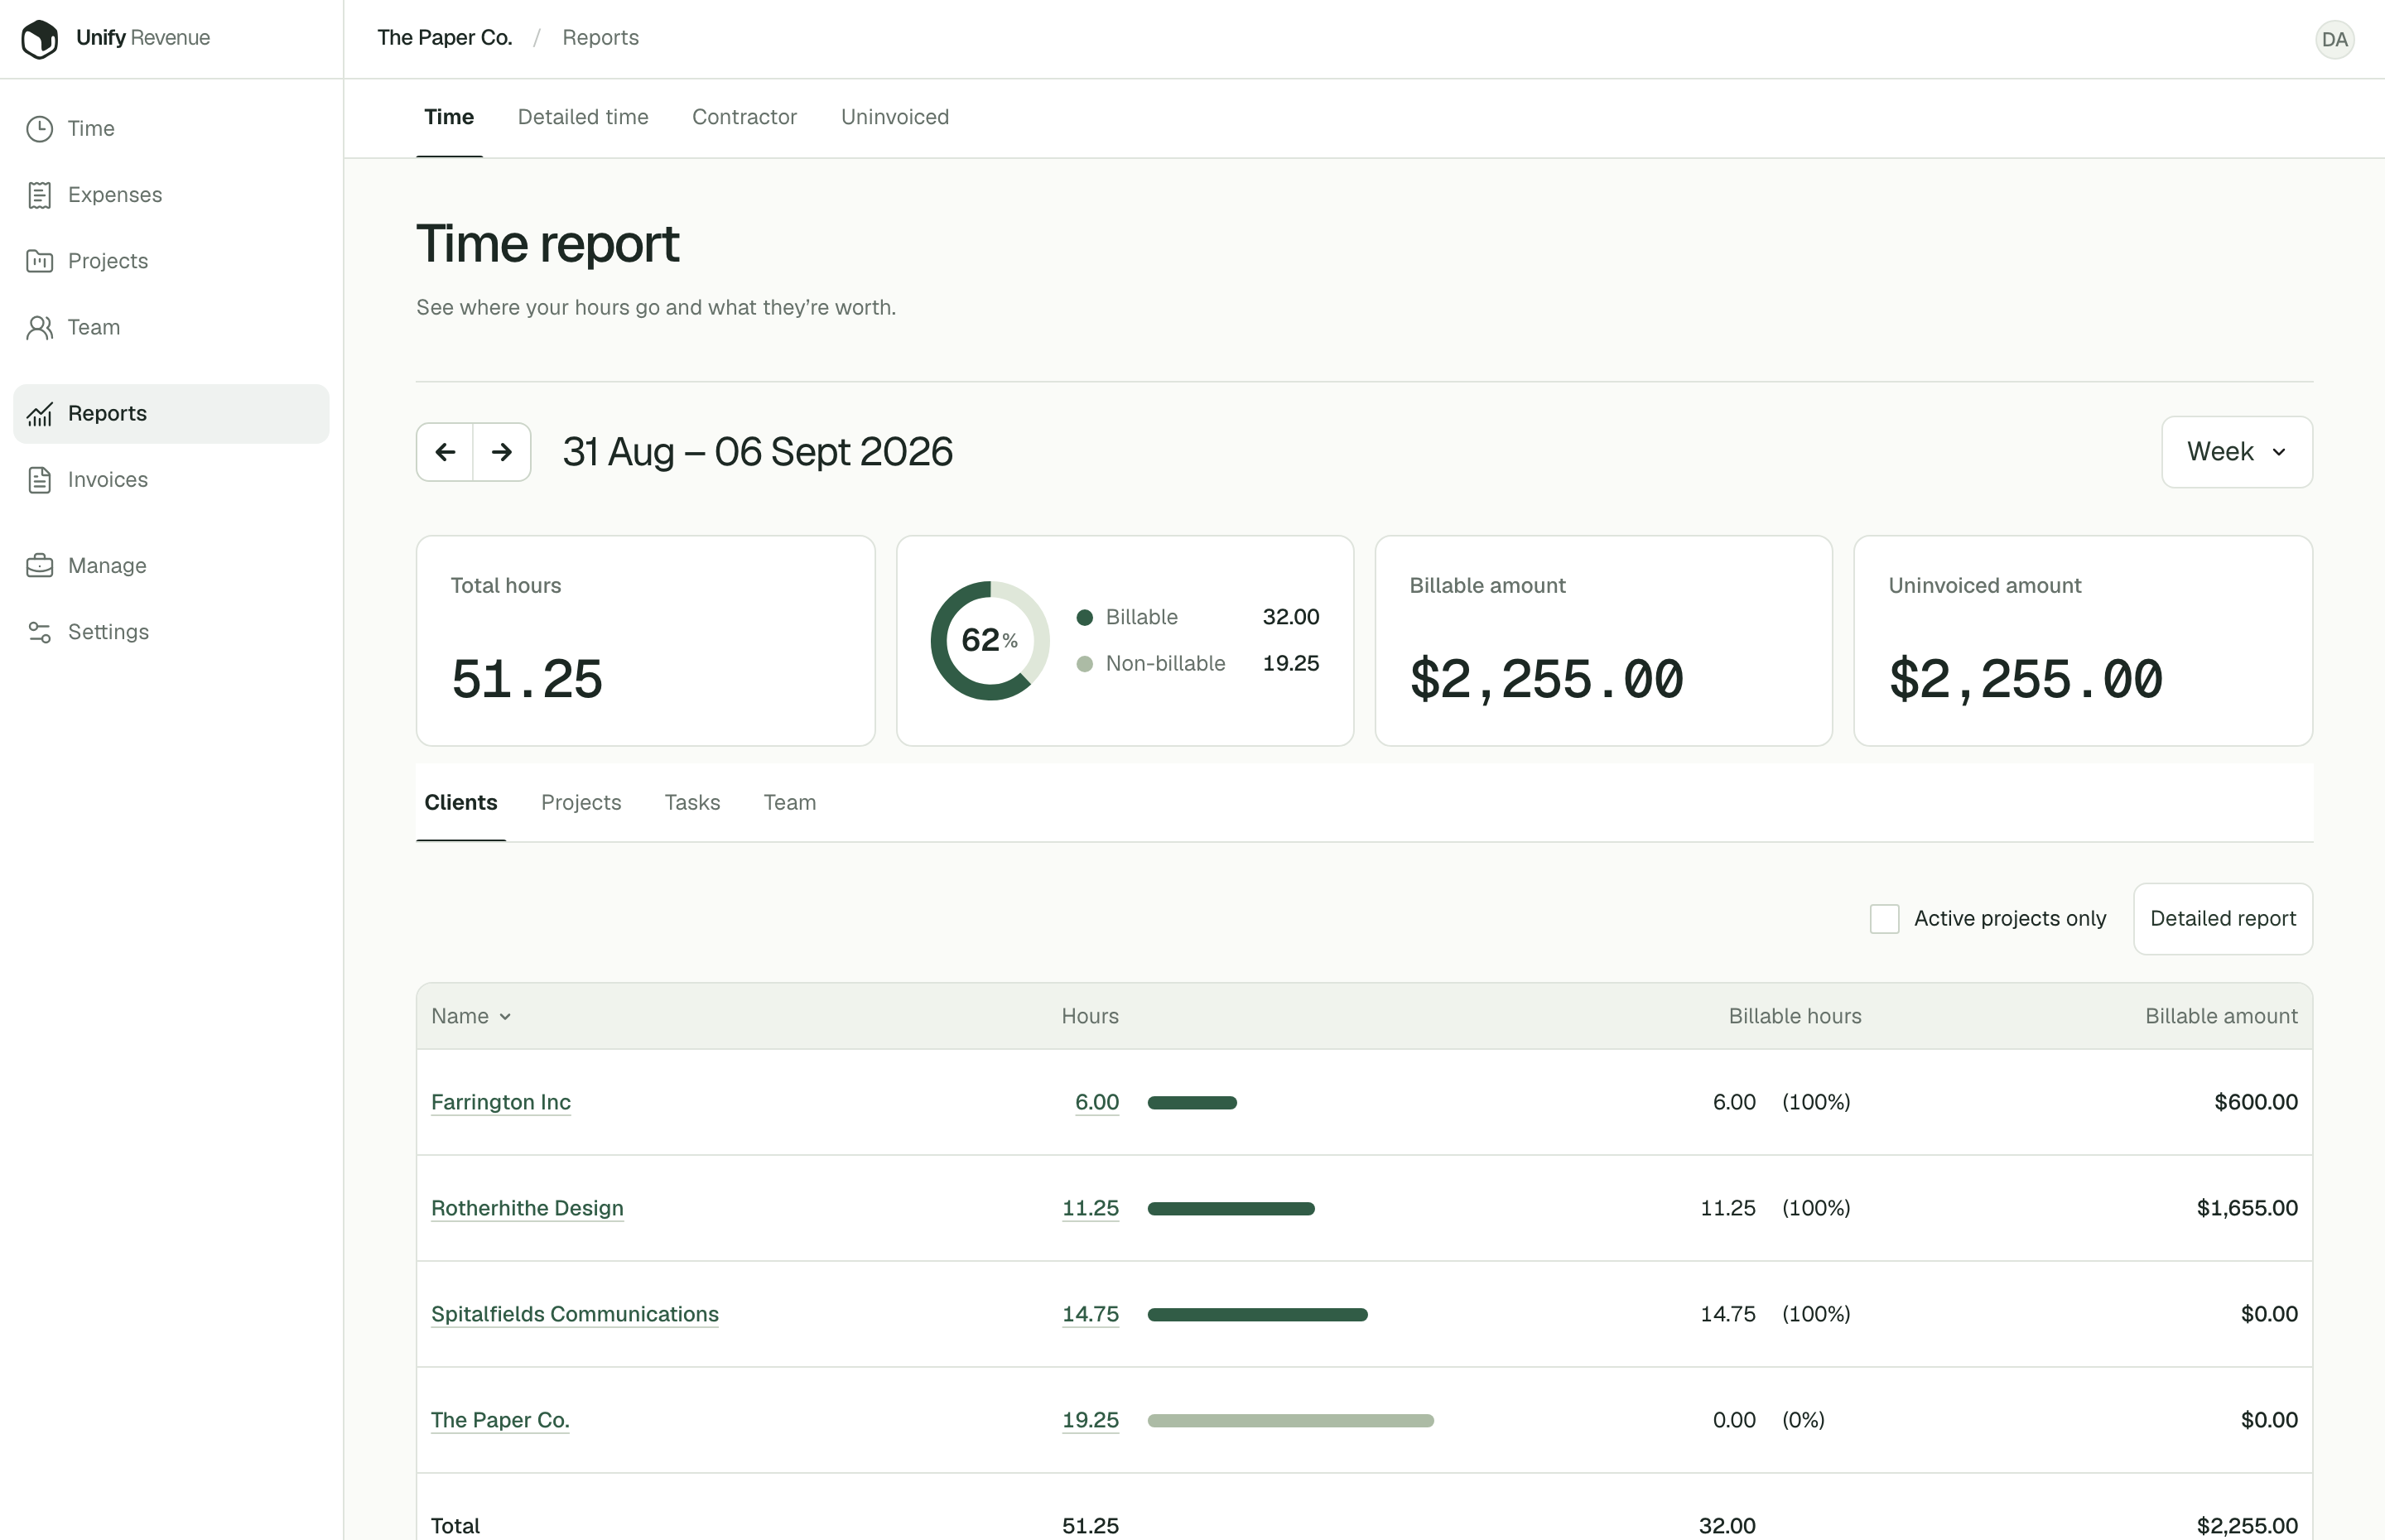The width and height of the screenshot is (2385, 1540).
Task: Go to previous week with left arrow
Action: 445,452
